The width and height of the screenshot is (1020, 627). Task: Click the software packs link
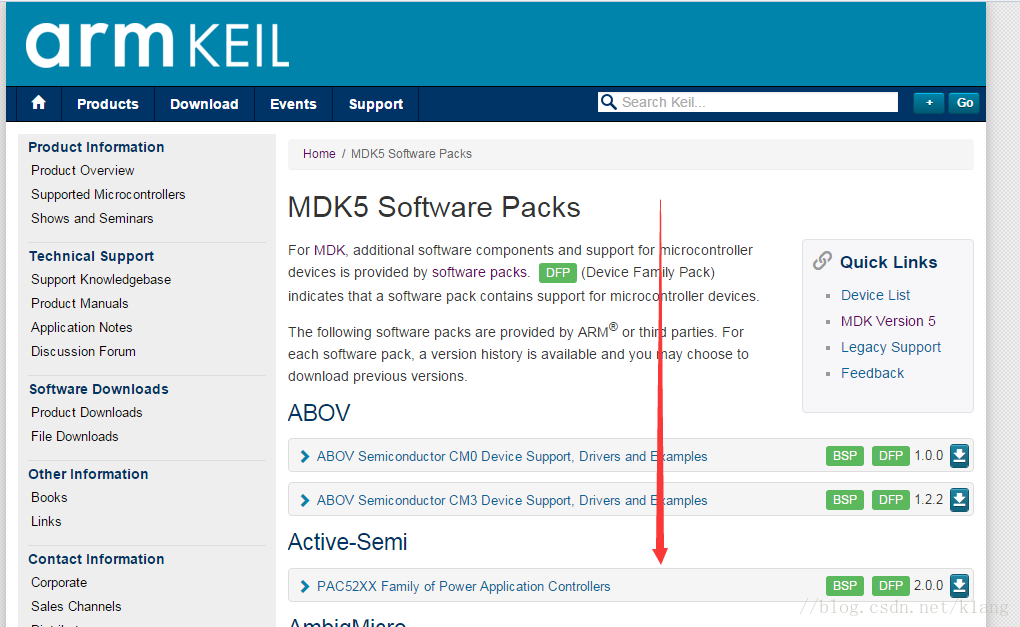coord(479,273)
